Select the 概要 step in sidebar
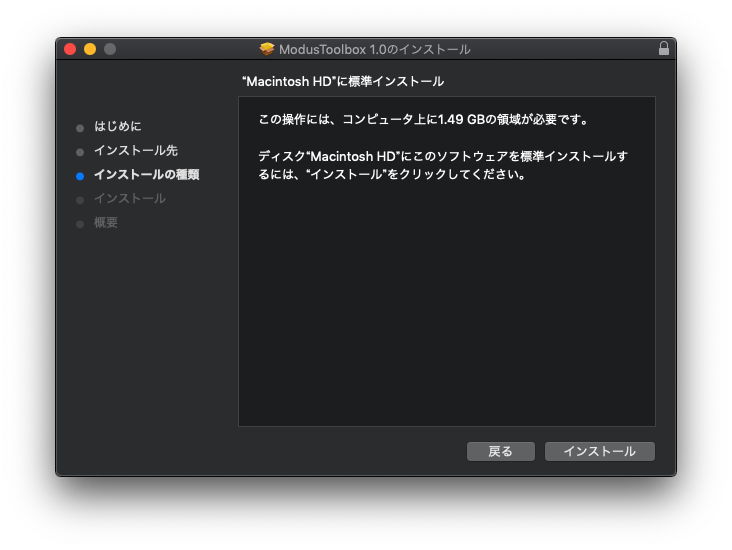Viewport: 732px width, 550px height. (106, 223)
